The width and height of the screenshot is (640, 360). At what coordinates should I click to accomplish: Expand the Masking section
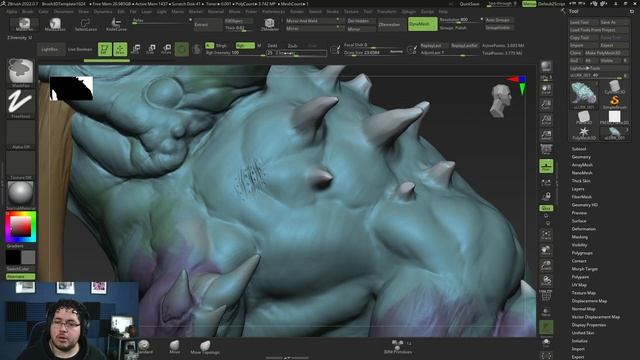(x=580, y=237)
